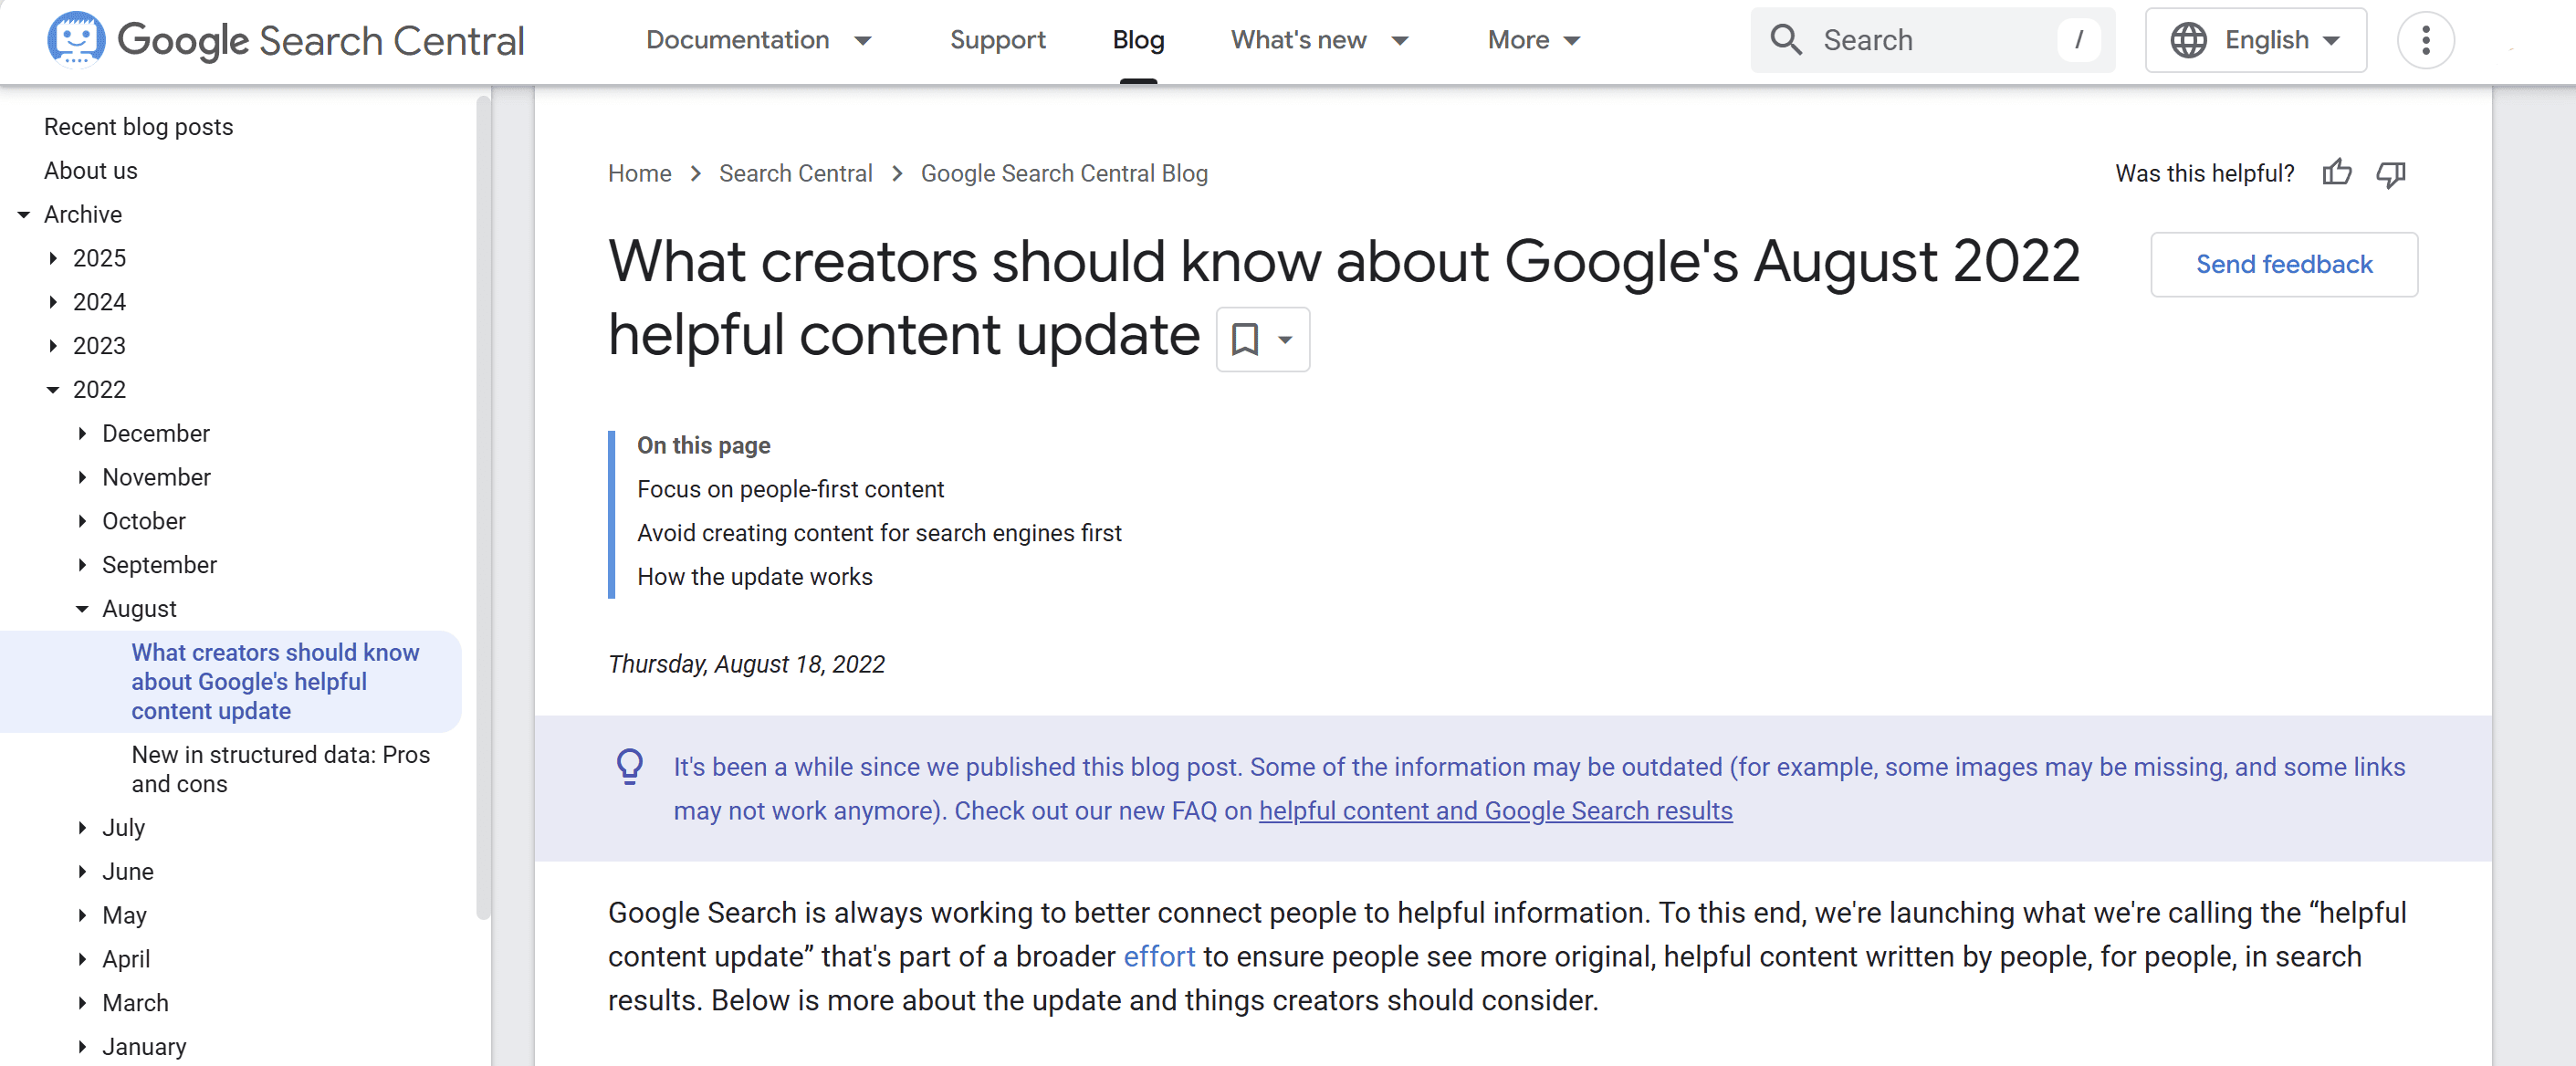Click the lightbulb notice icon
The image size is (2576, 1066).
coord(629,767)
